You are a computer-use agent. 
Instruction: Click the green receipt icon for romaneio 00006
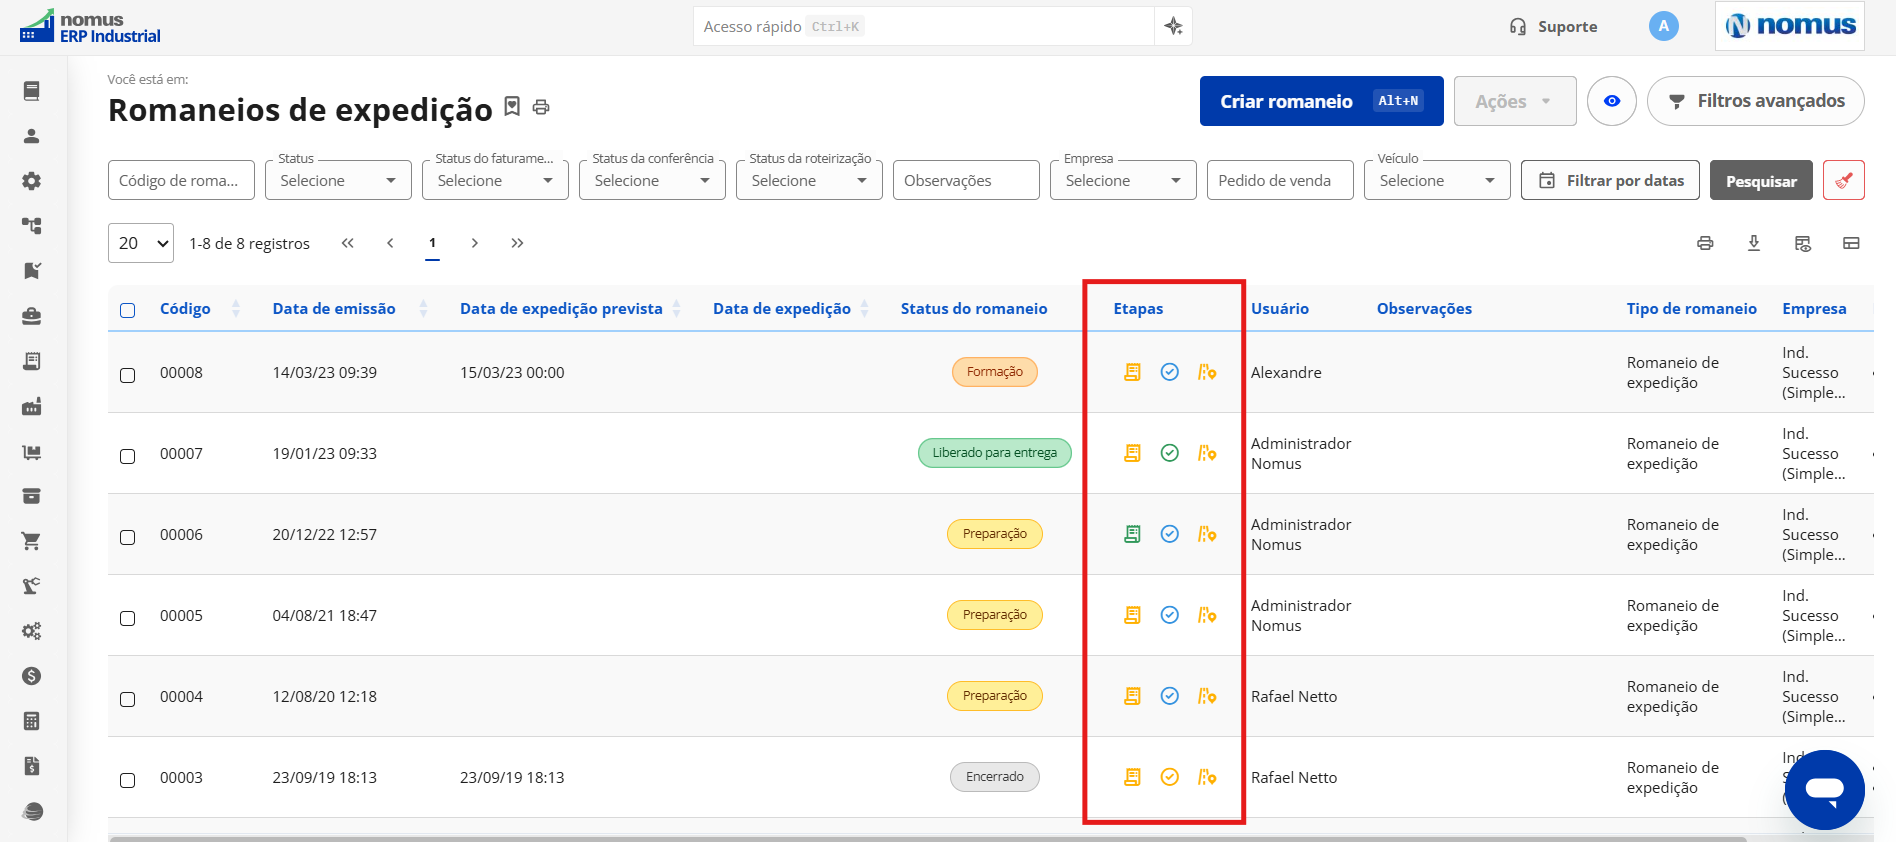coord(1132,534)
